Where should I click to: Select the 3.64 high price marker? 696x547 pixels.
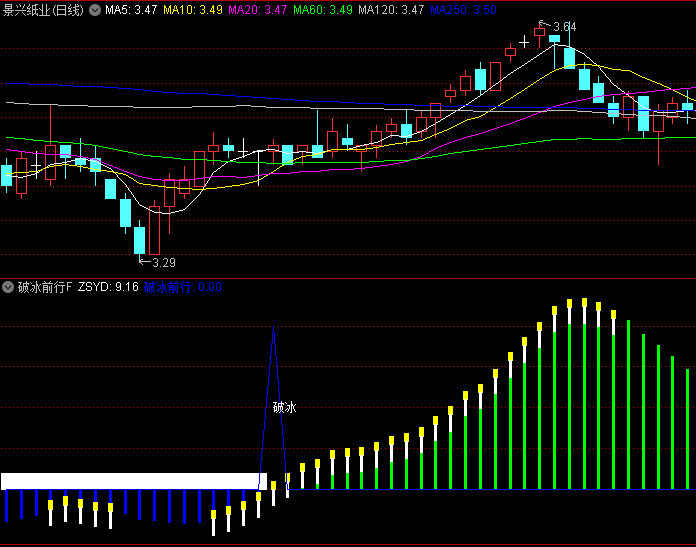coord(563,26)
